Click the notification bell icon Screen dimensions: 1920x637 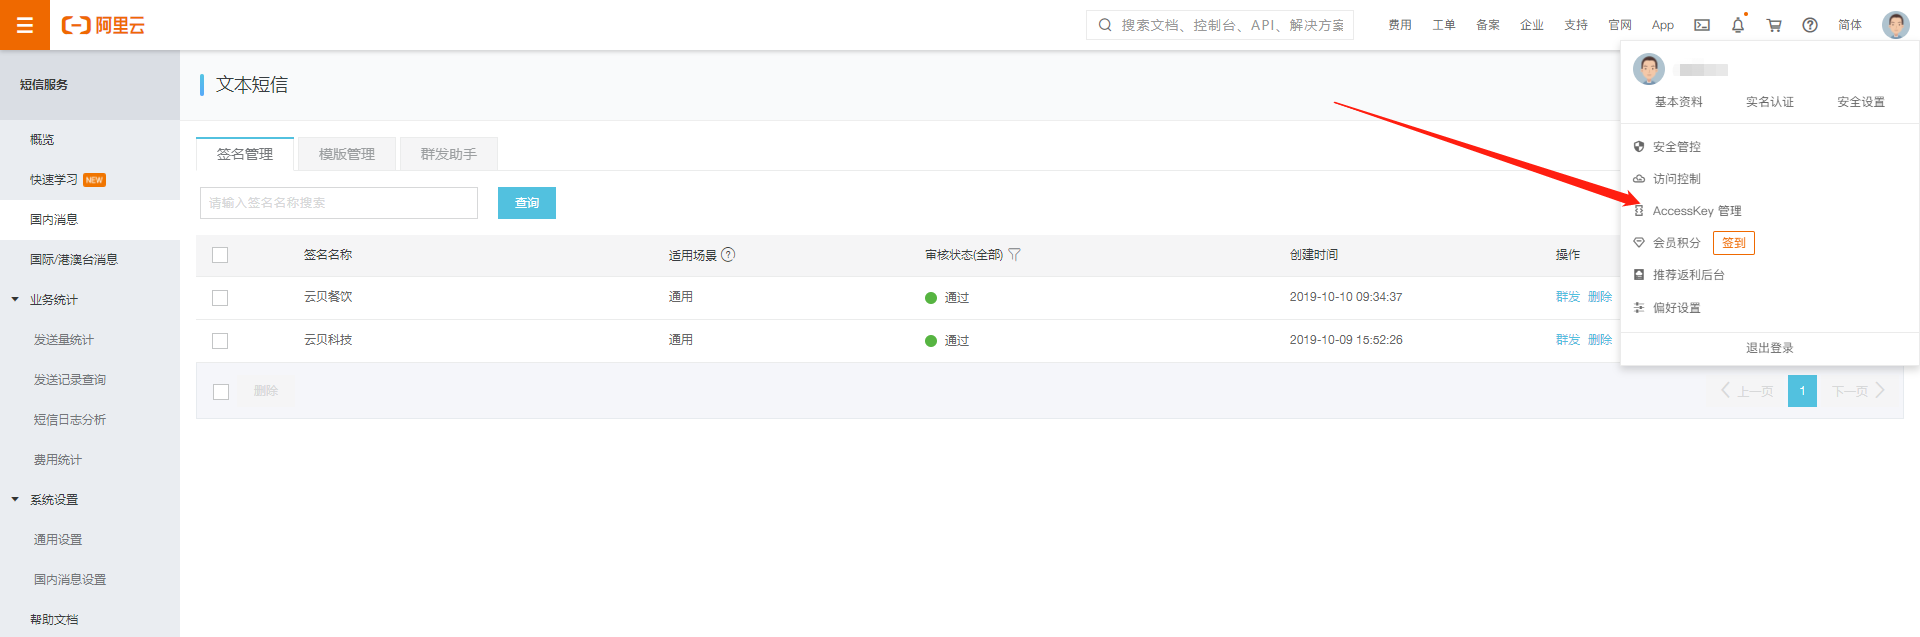(x=1738, y=25)
